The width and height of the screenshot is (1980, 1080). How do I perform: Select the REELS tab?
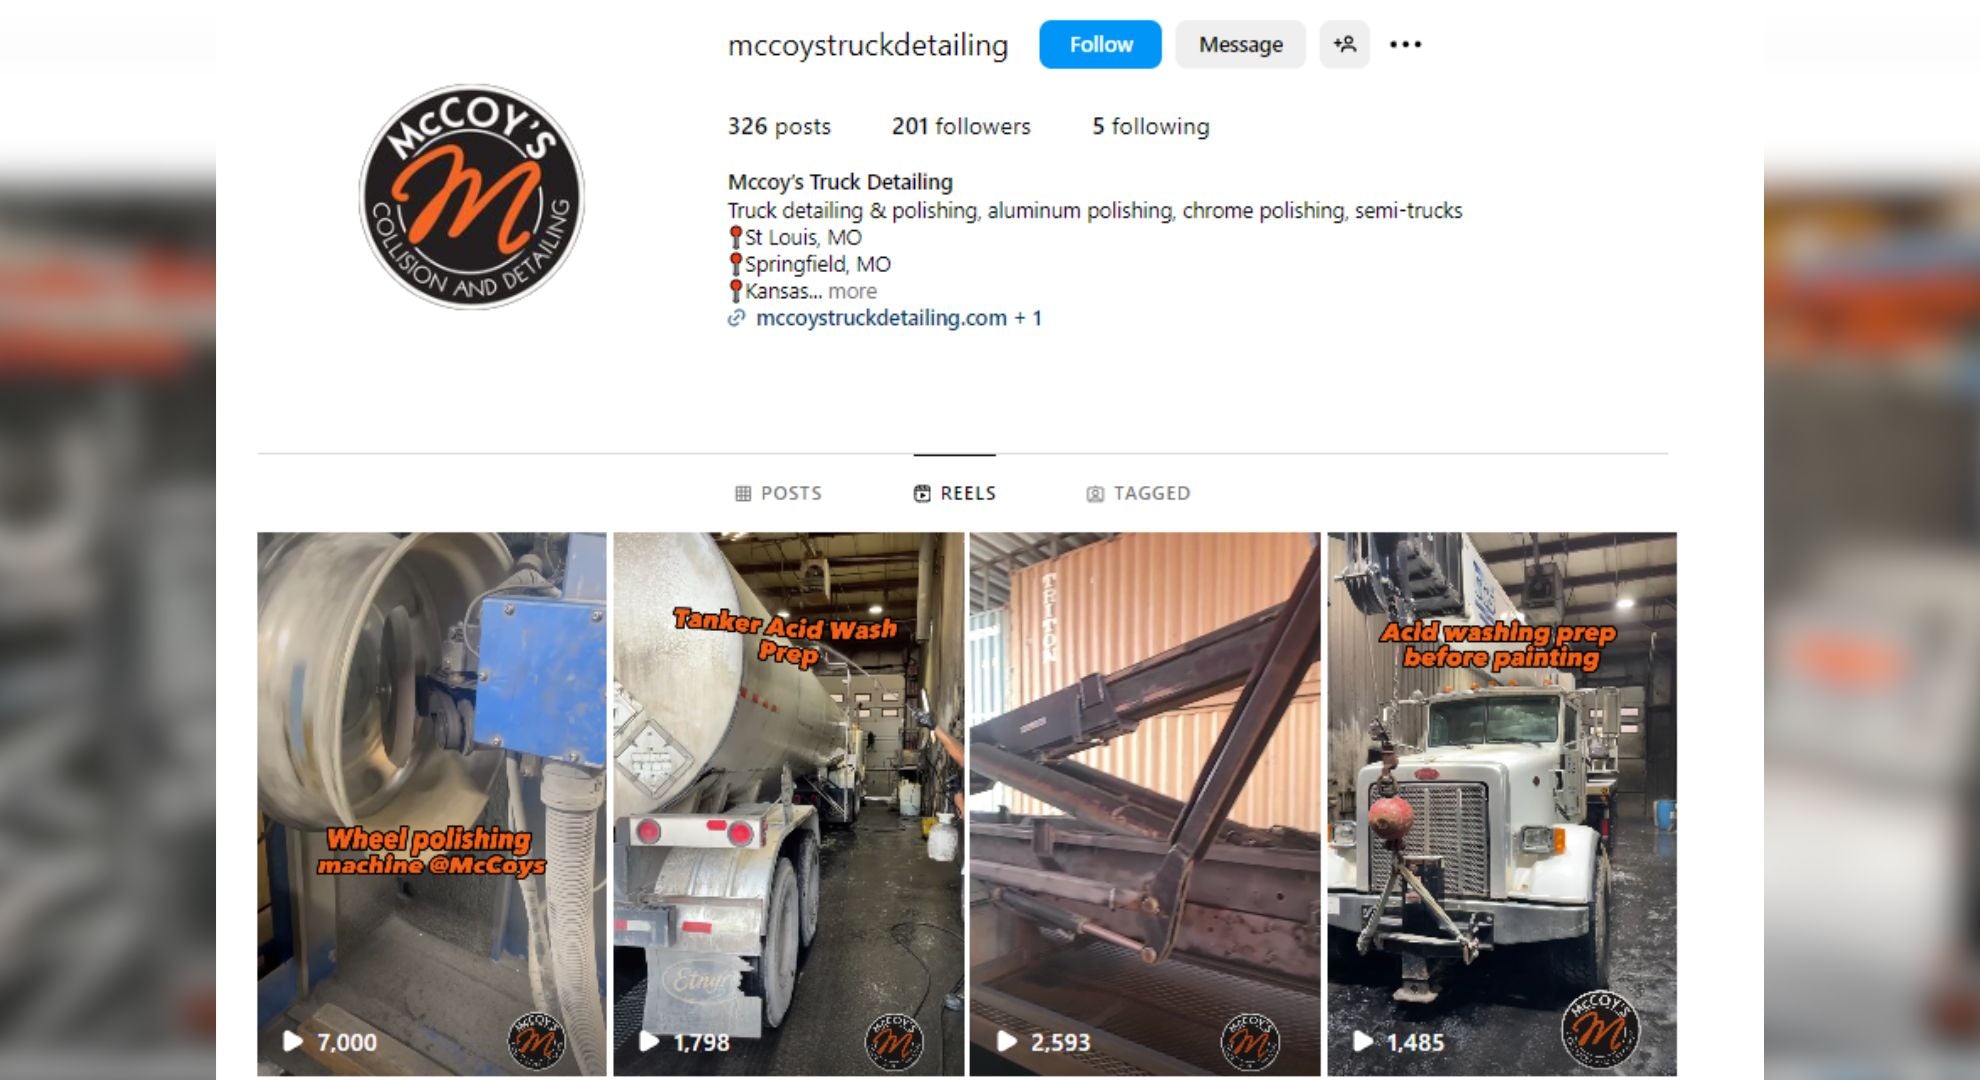955,493
